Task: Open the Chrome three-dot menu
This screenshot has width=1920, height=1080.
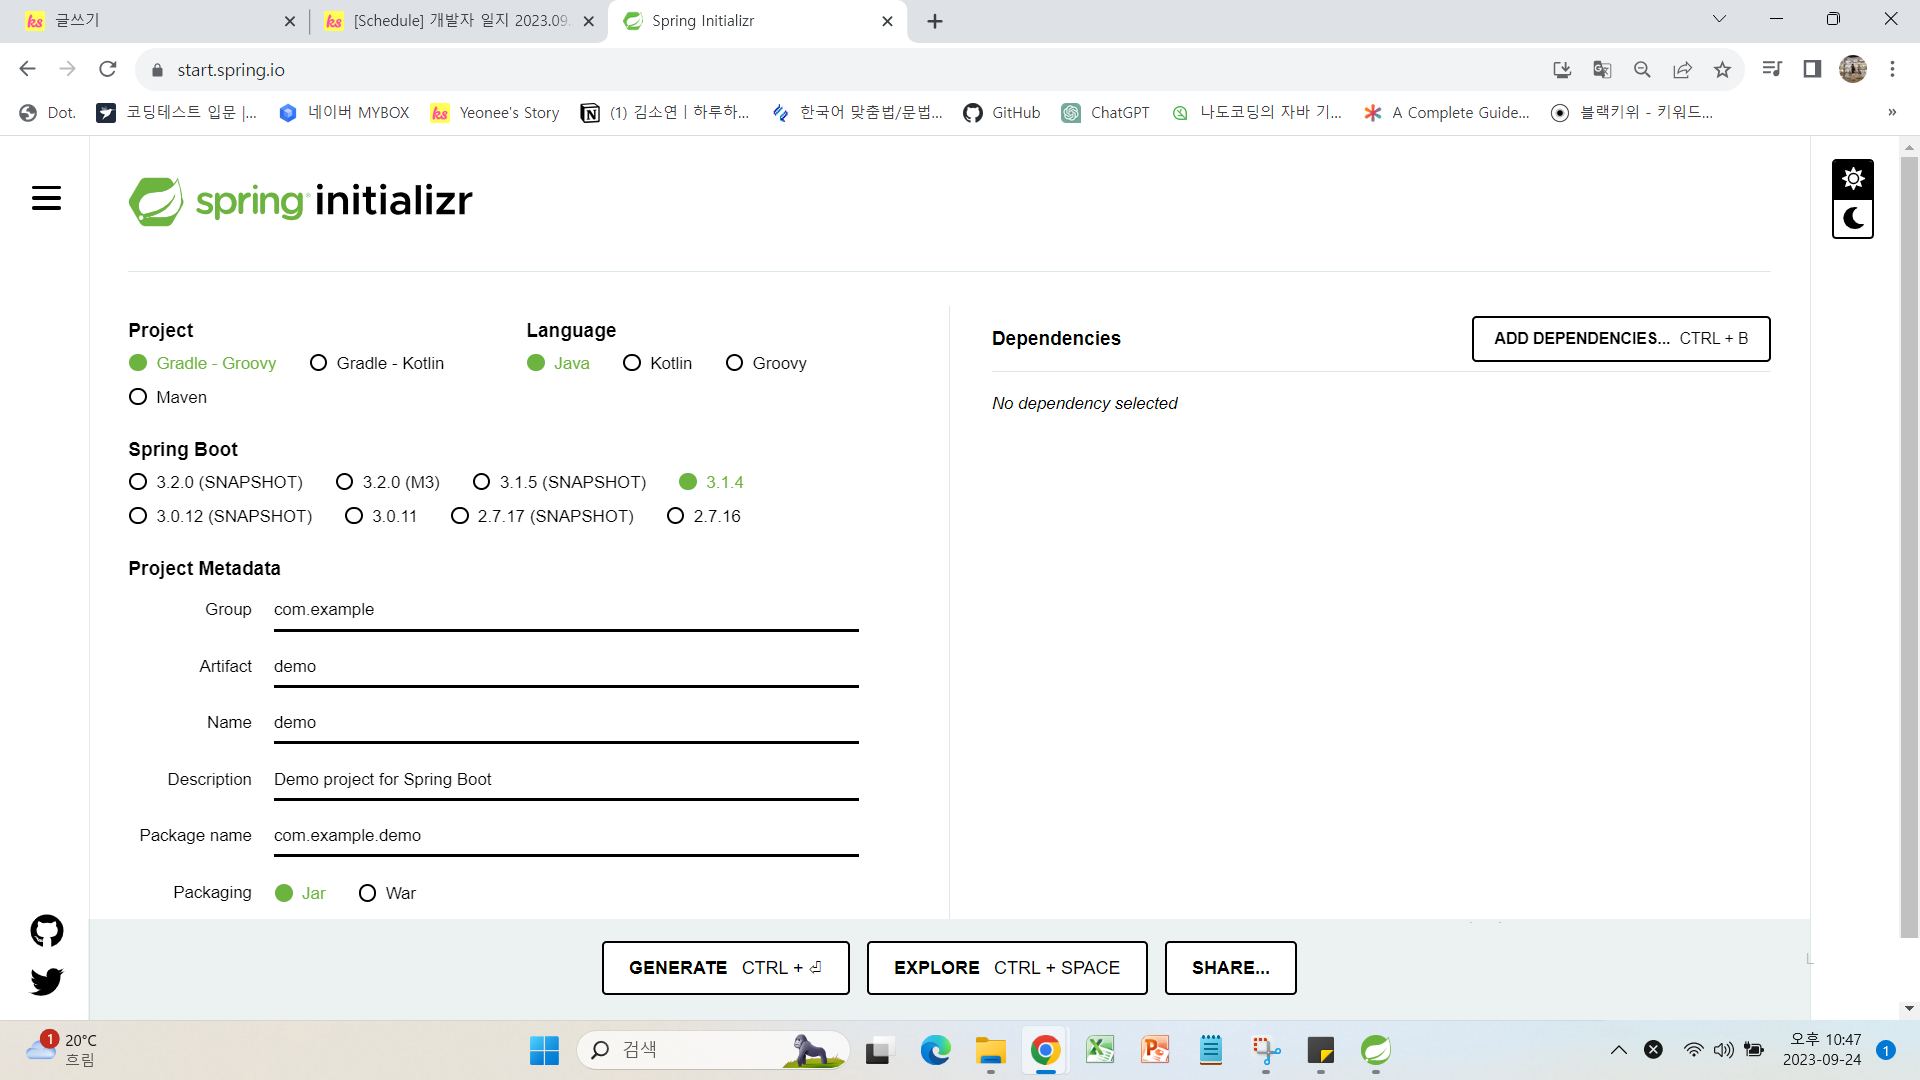Action: click(1892, 69)
